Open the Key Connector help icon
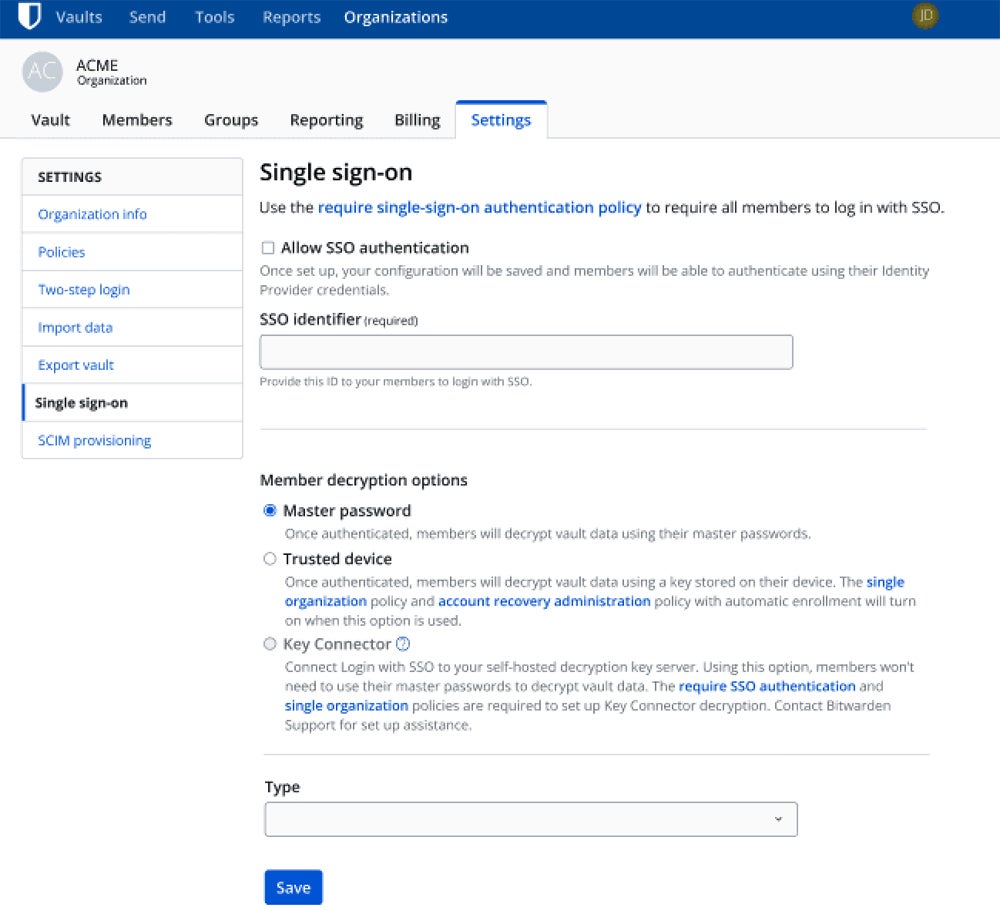 [x=401, y=644]
